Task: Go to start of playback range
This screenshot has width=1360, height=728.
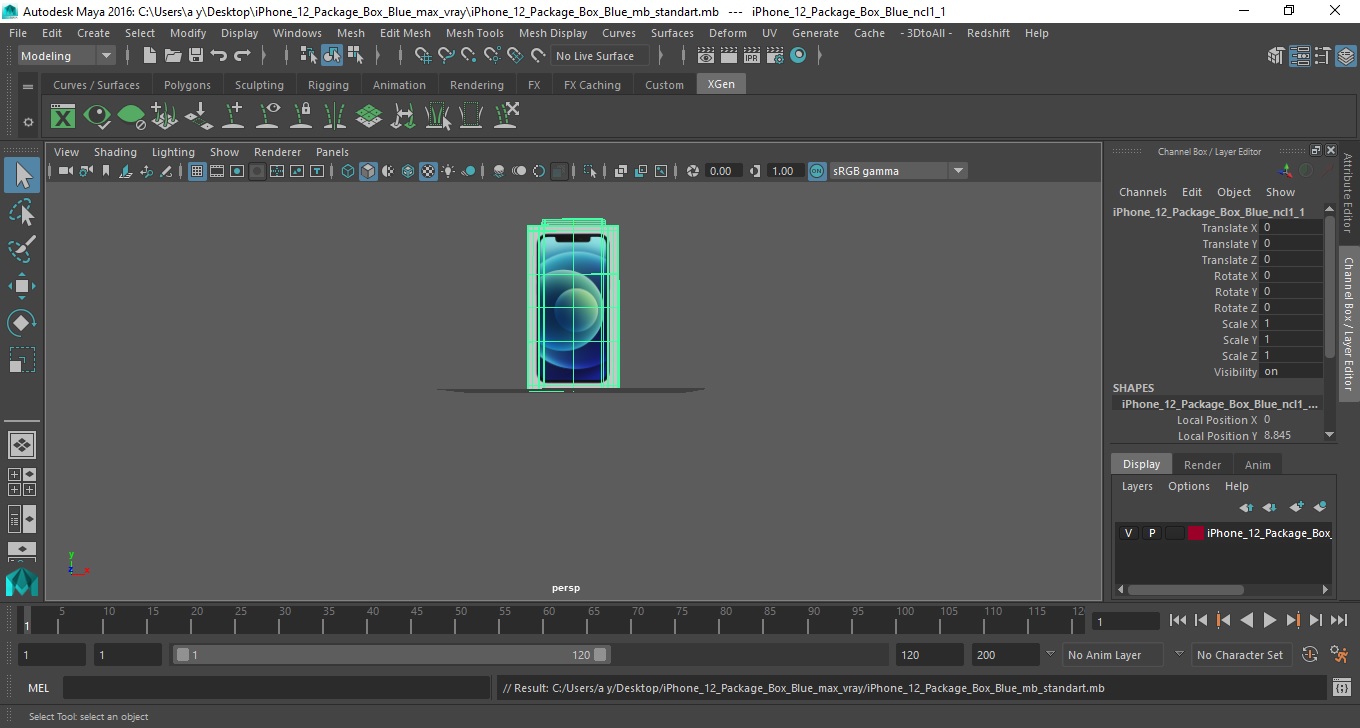Action: (1178, 620)
